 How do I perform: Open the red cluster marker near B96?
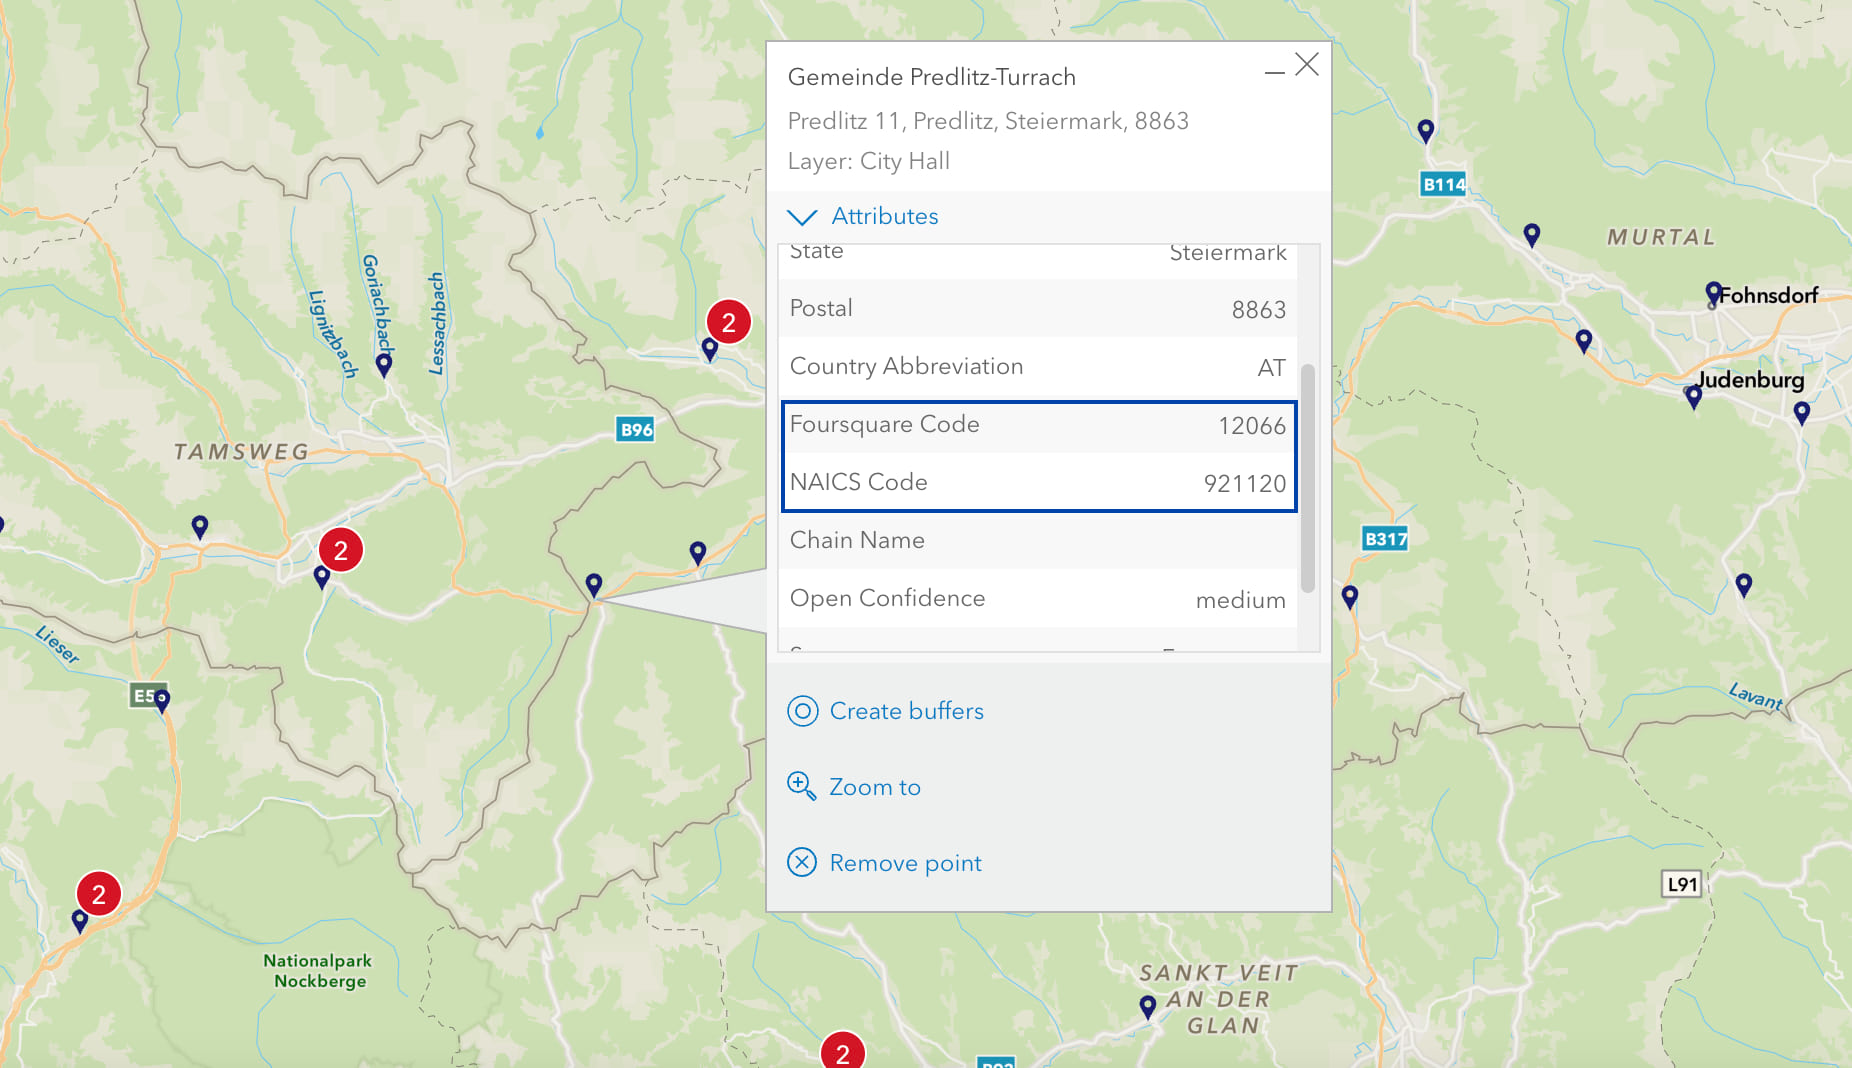(x=729, y=322)
